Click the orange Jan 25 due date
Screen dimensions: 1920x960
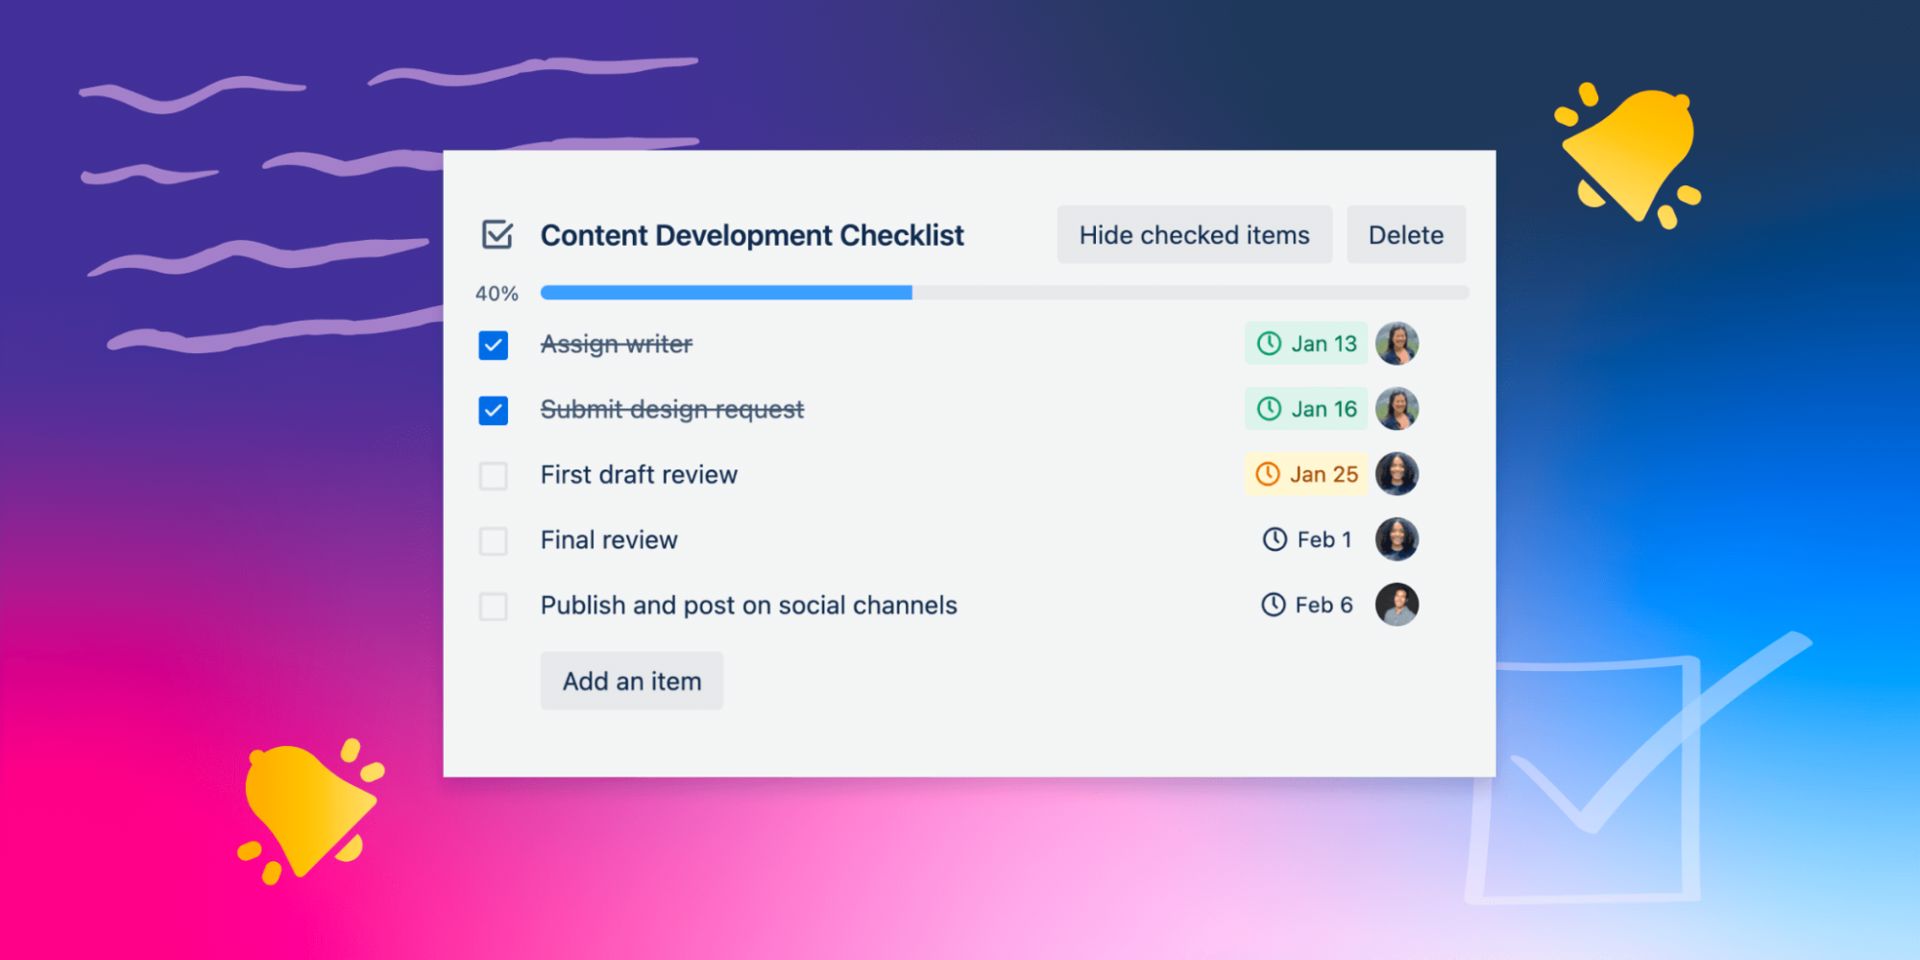tap(1306, 474)
